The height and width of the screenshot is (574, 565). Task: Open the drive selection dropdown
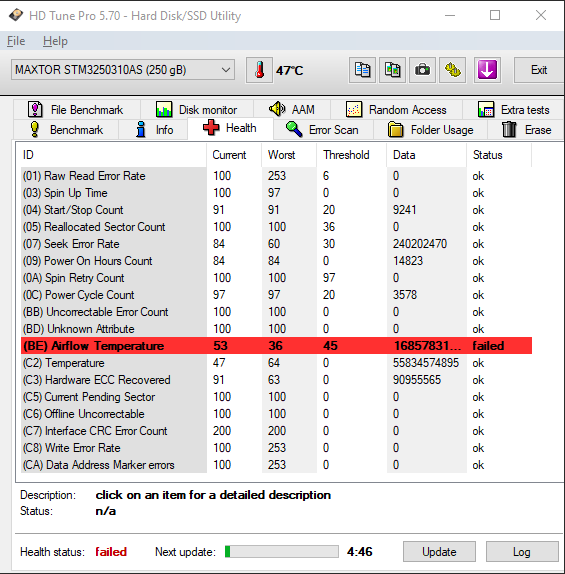coord(123,70)
